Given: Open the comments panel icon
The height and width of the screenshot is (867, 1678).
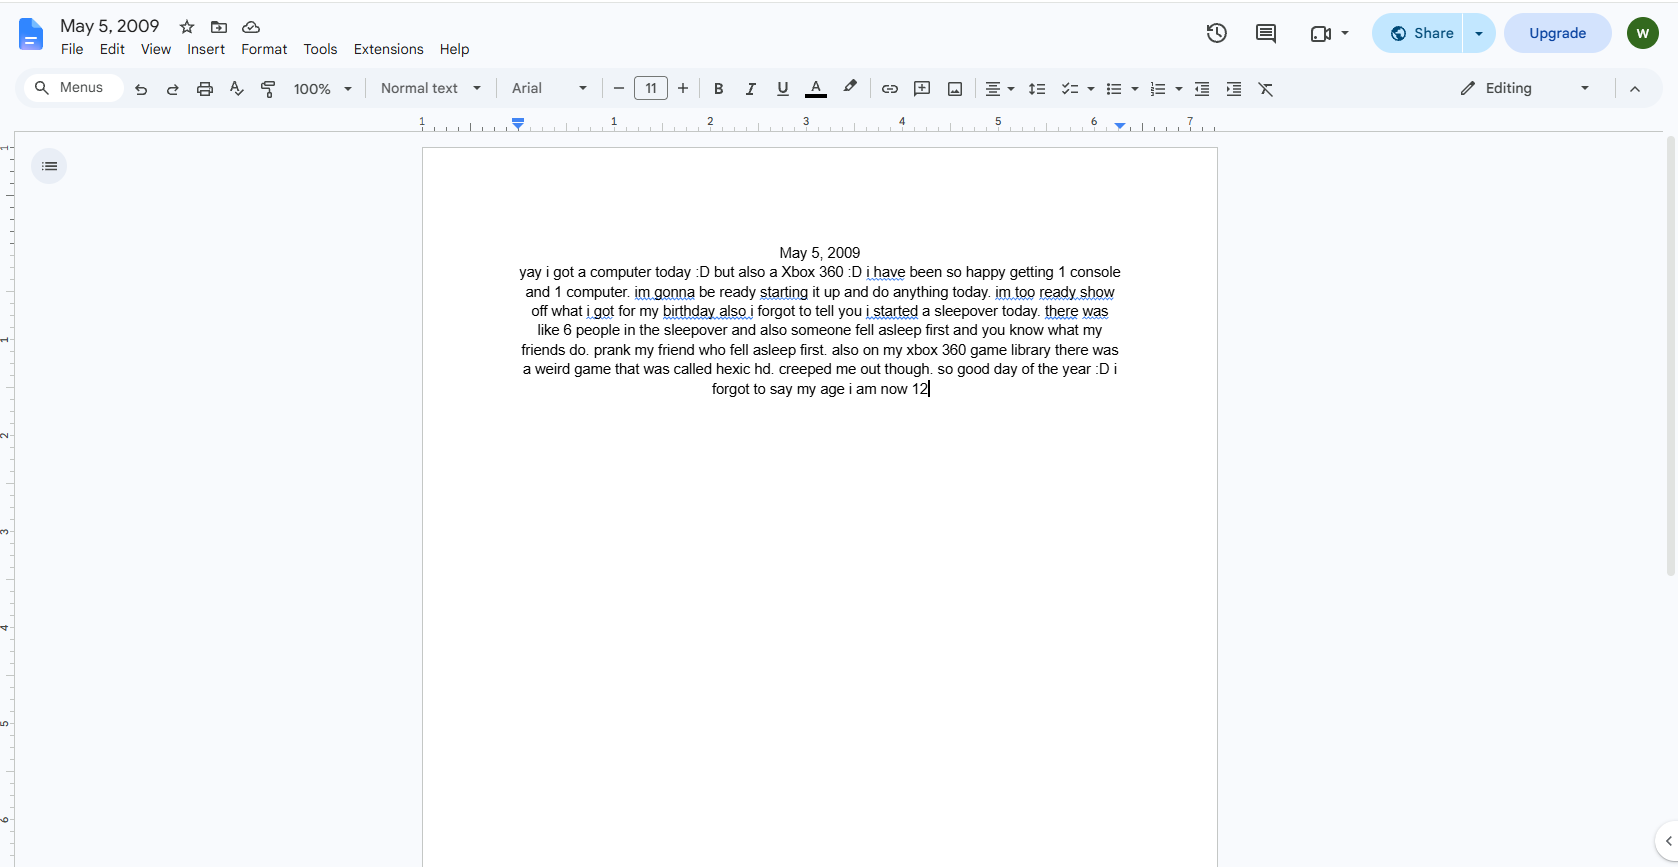Looking at the screenshot, I should 1266,33.
